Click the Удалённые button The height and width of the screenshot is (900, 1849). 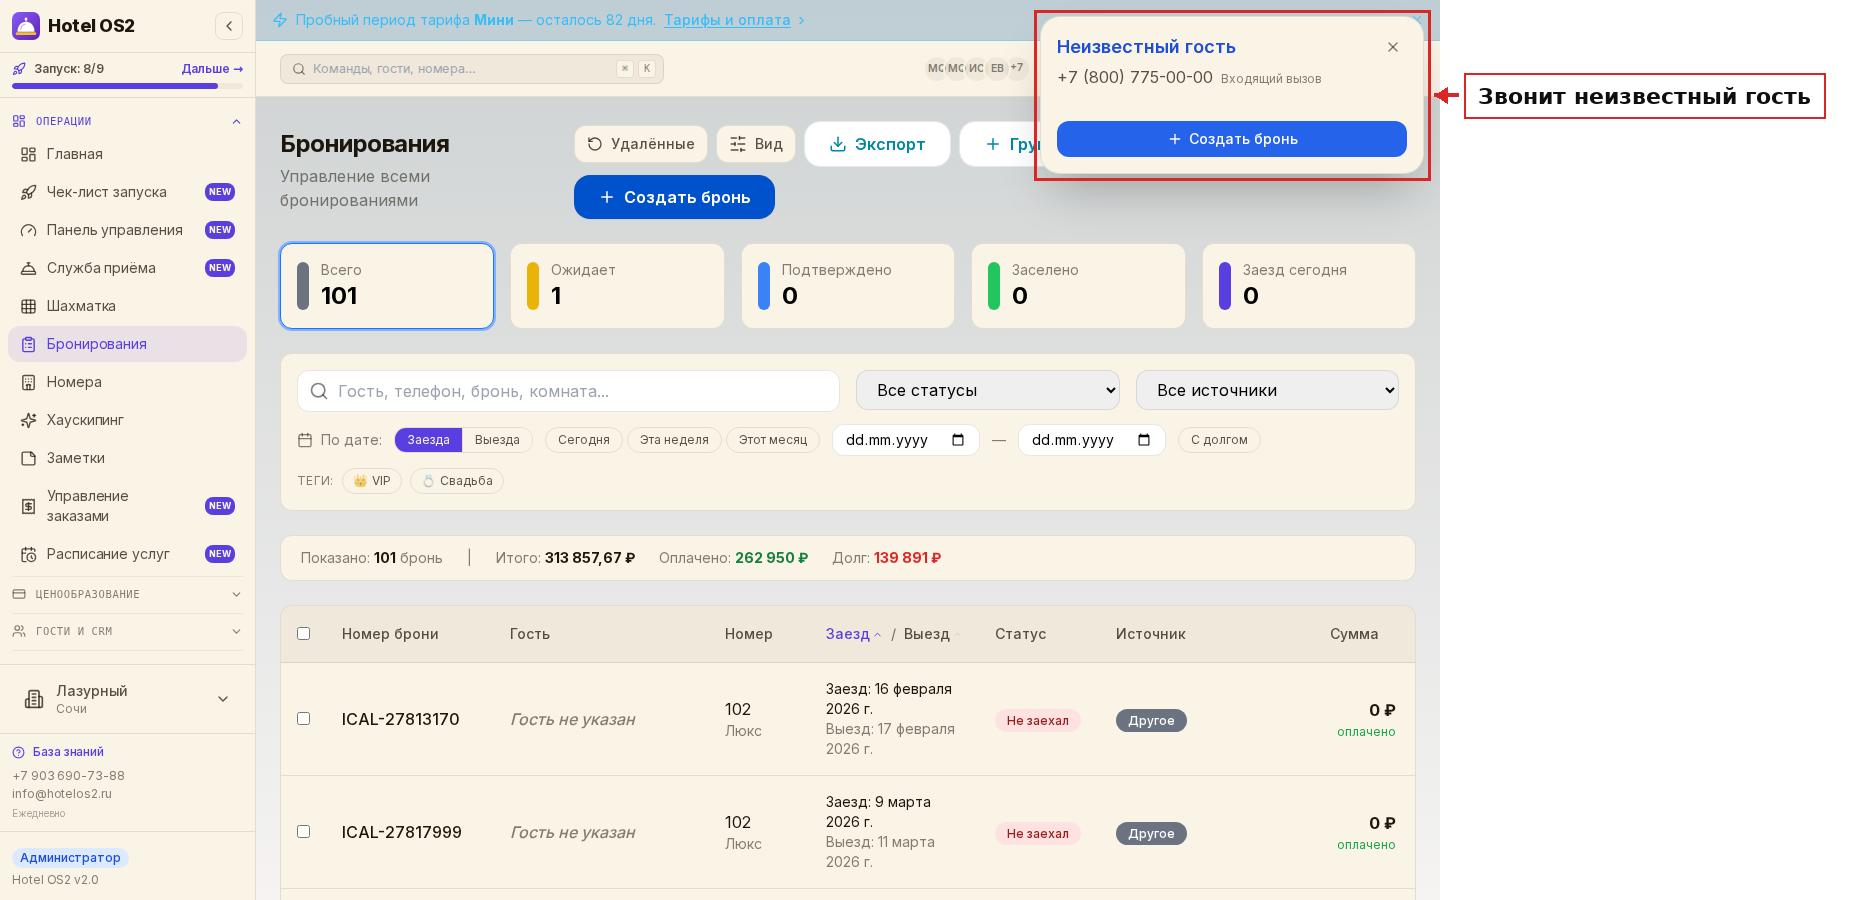[x=641, y=144]
